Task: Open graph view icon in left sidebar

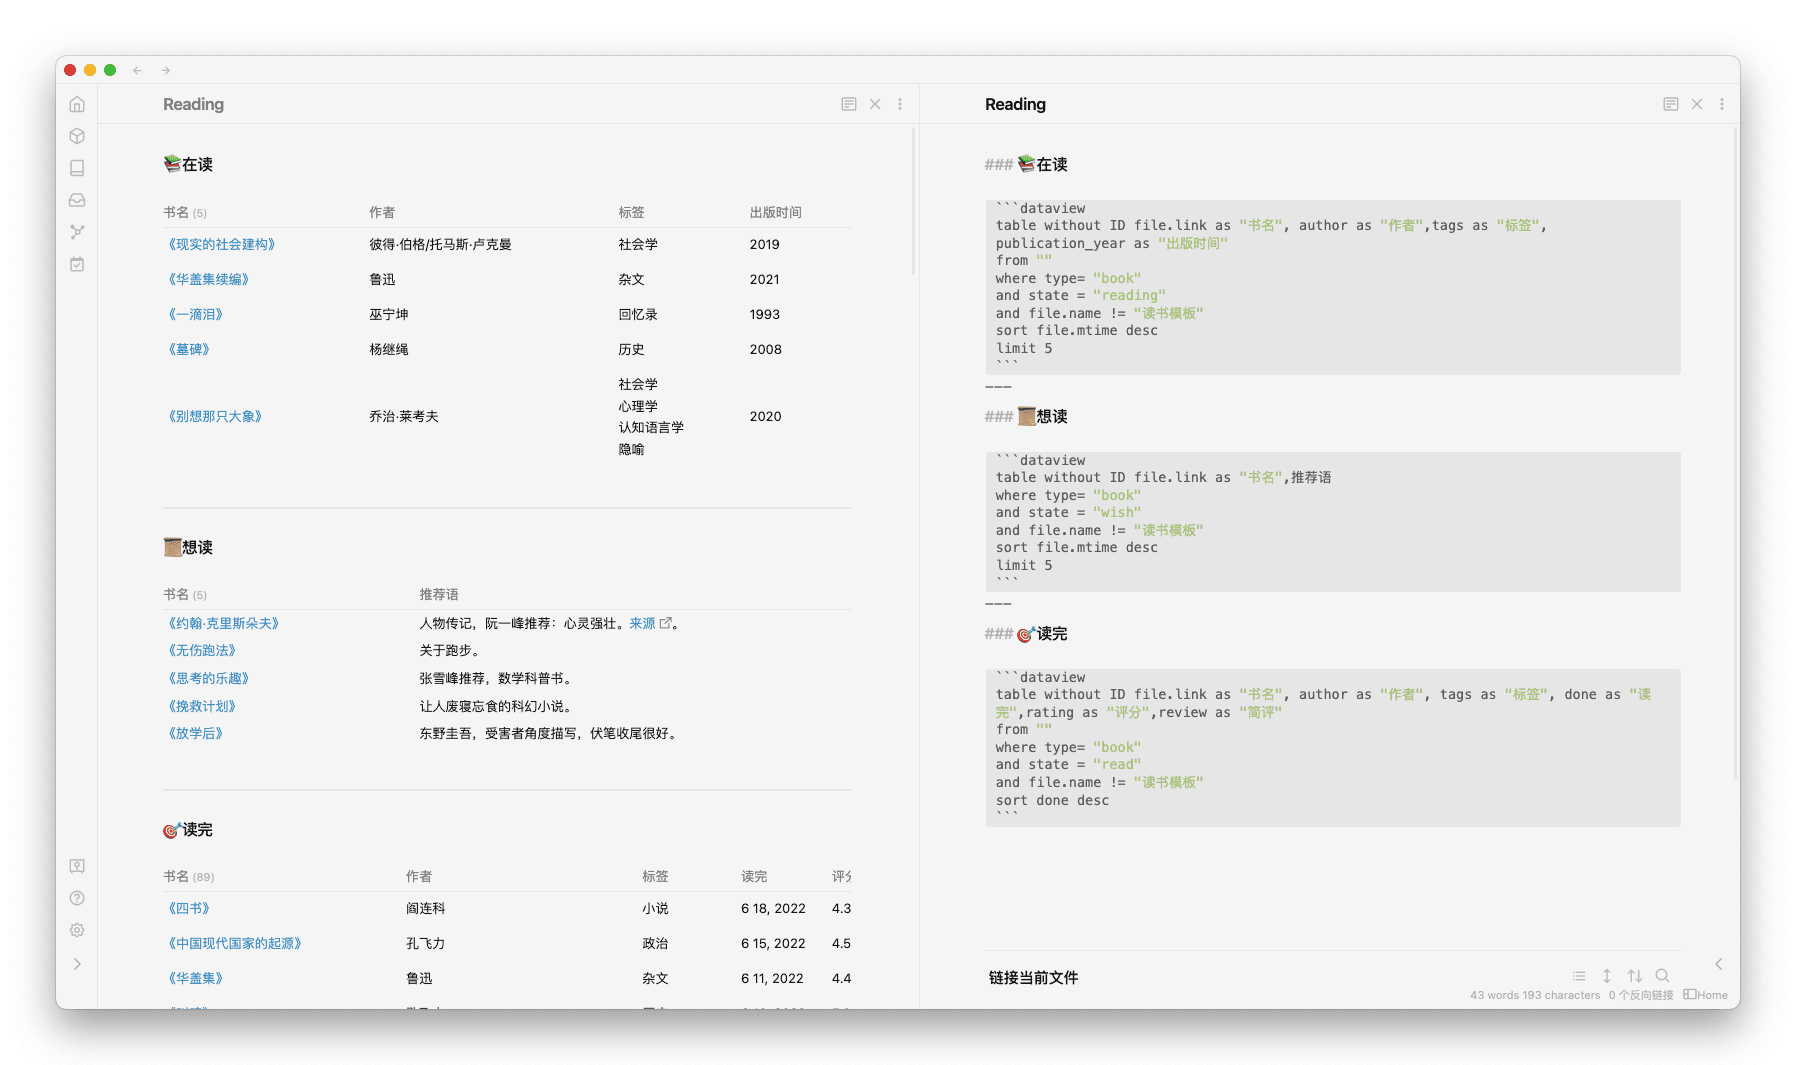Action: click(77, 232)
